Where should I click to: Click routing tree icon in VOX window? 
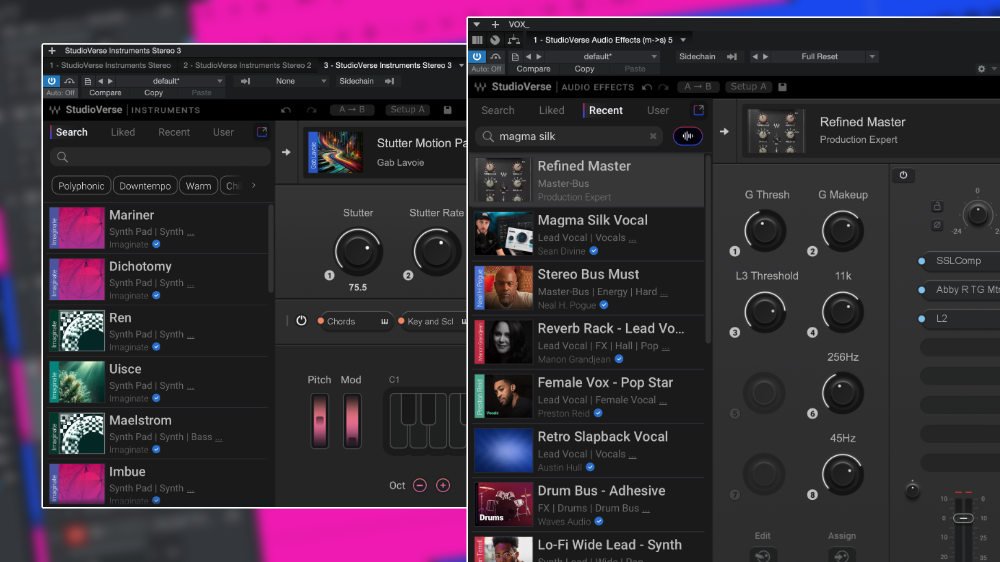tap(513, 40)
